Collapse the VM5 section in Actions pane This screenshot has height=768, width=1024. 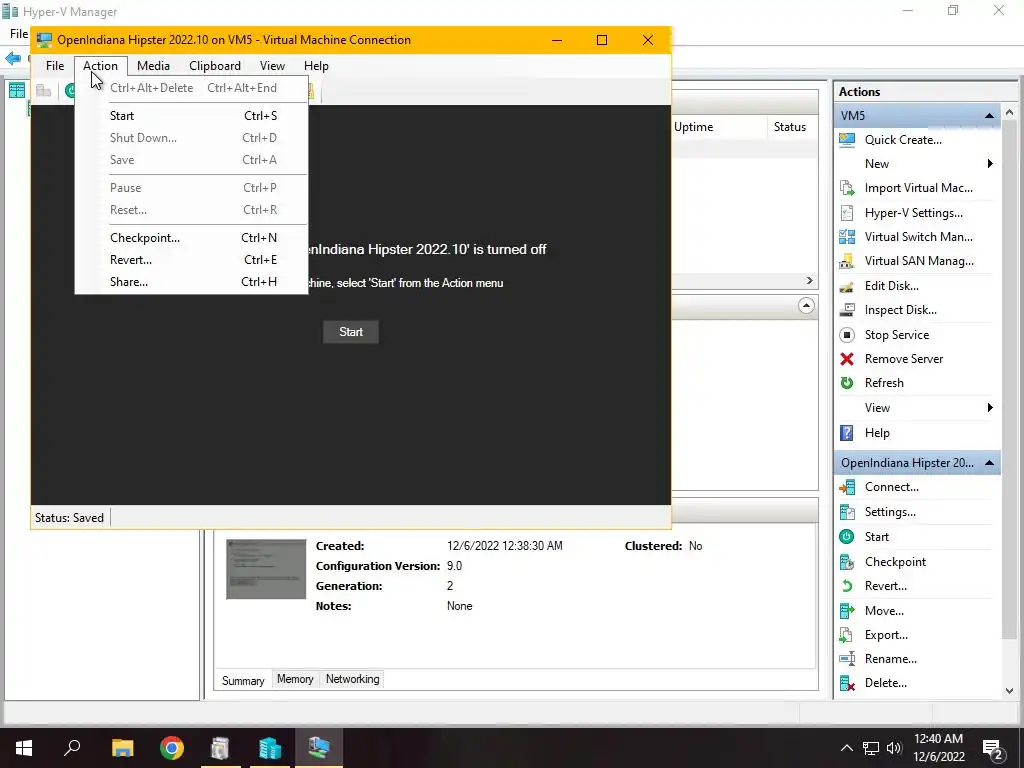989,116
